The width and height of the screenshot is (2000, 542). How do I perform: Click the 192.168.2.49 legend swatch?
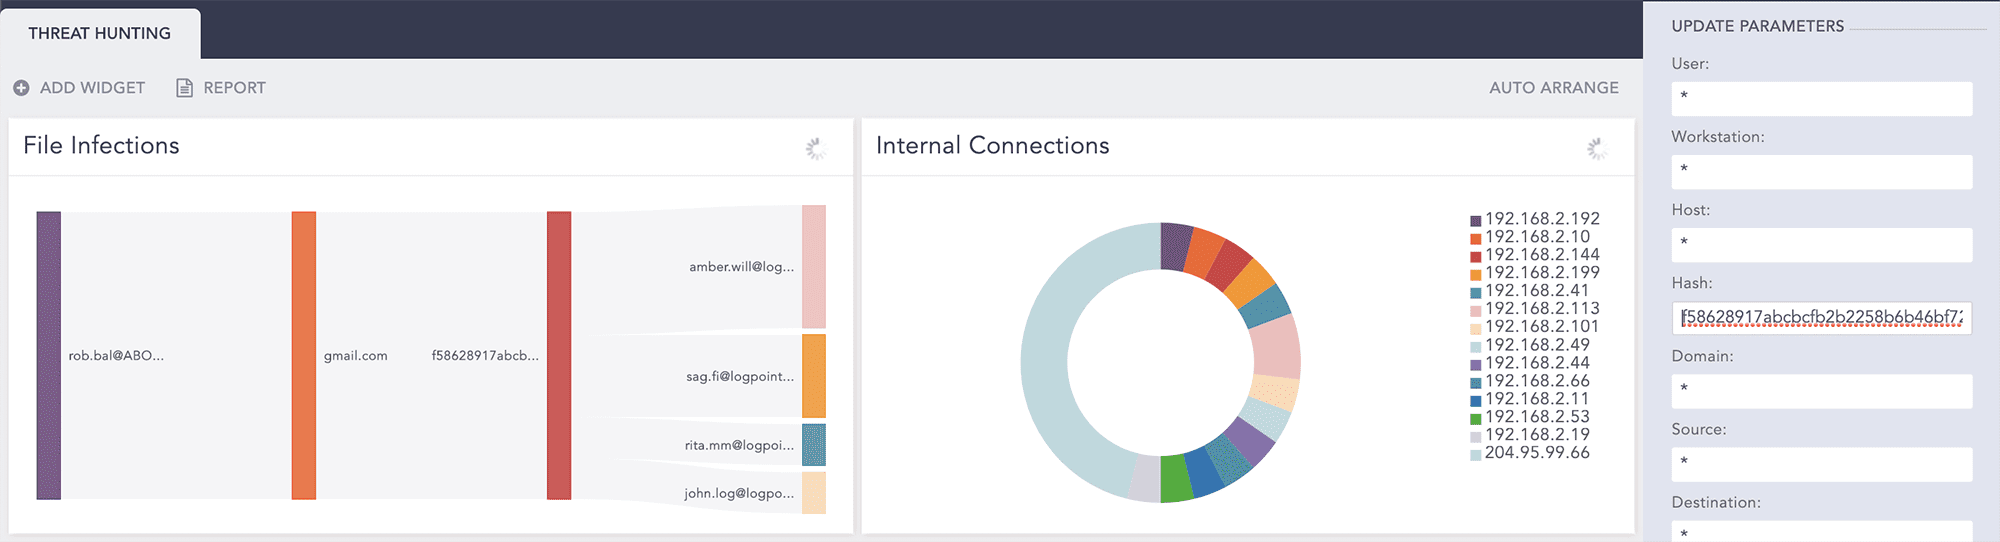(x=1476, y=347)
